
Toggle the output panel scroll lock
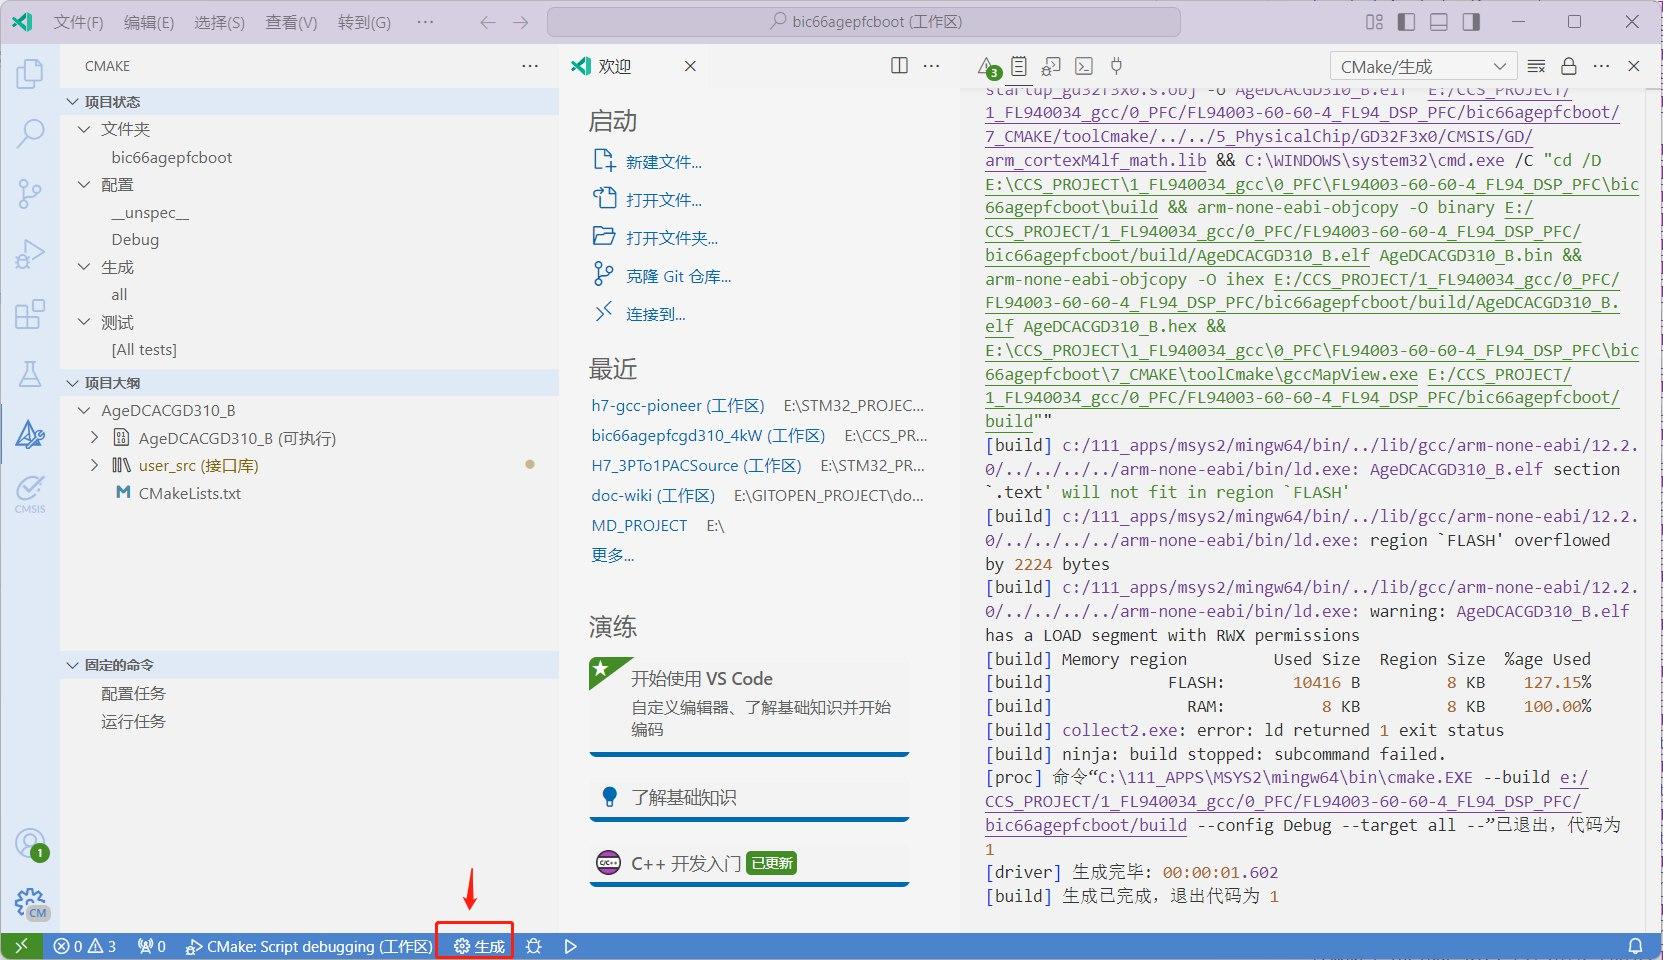point(1568,66)
